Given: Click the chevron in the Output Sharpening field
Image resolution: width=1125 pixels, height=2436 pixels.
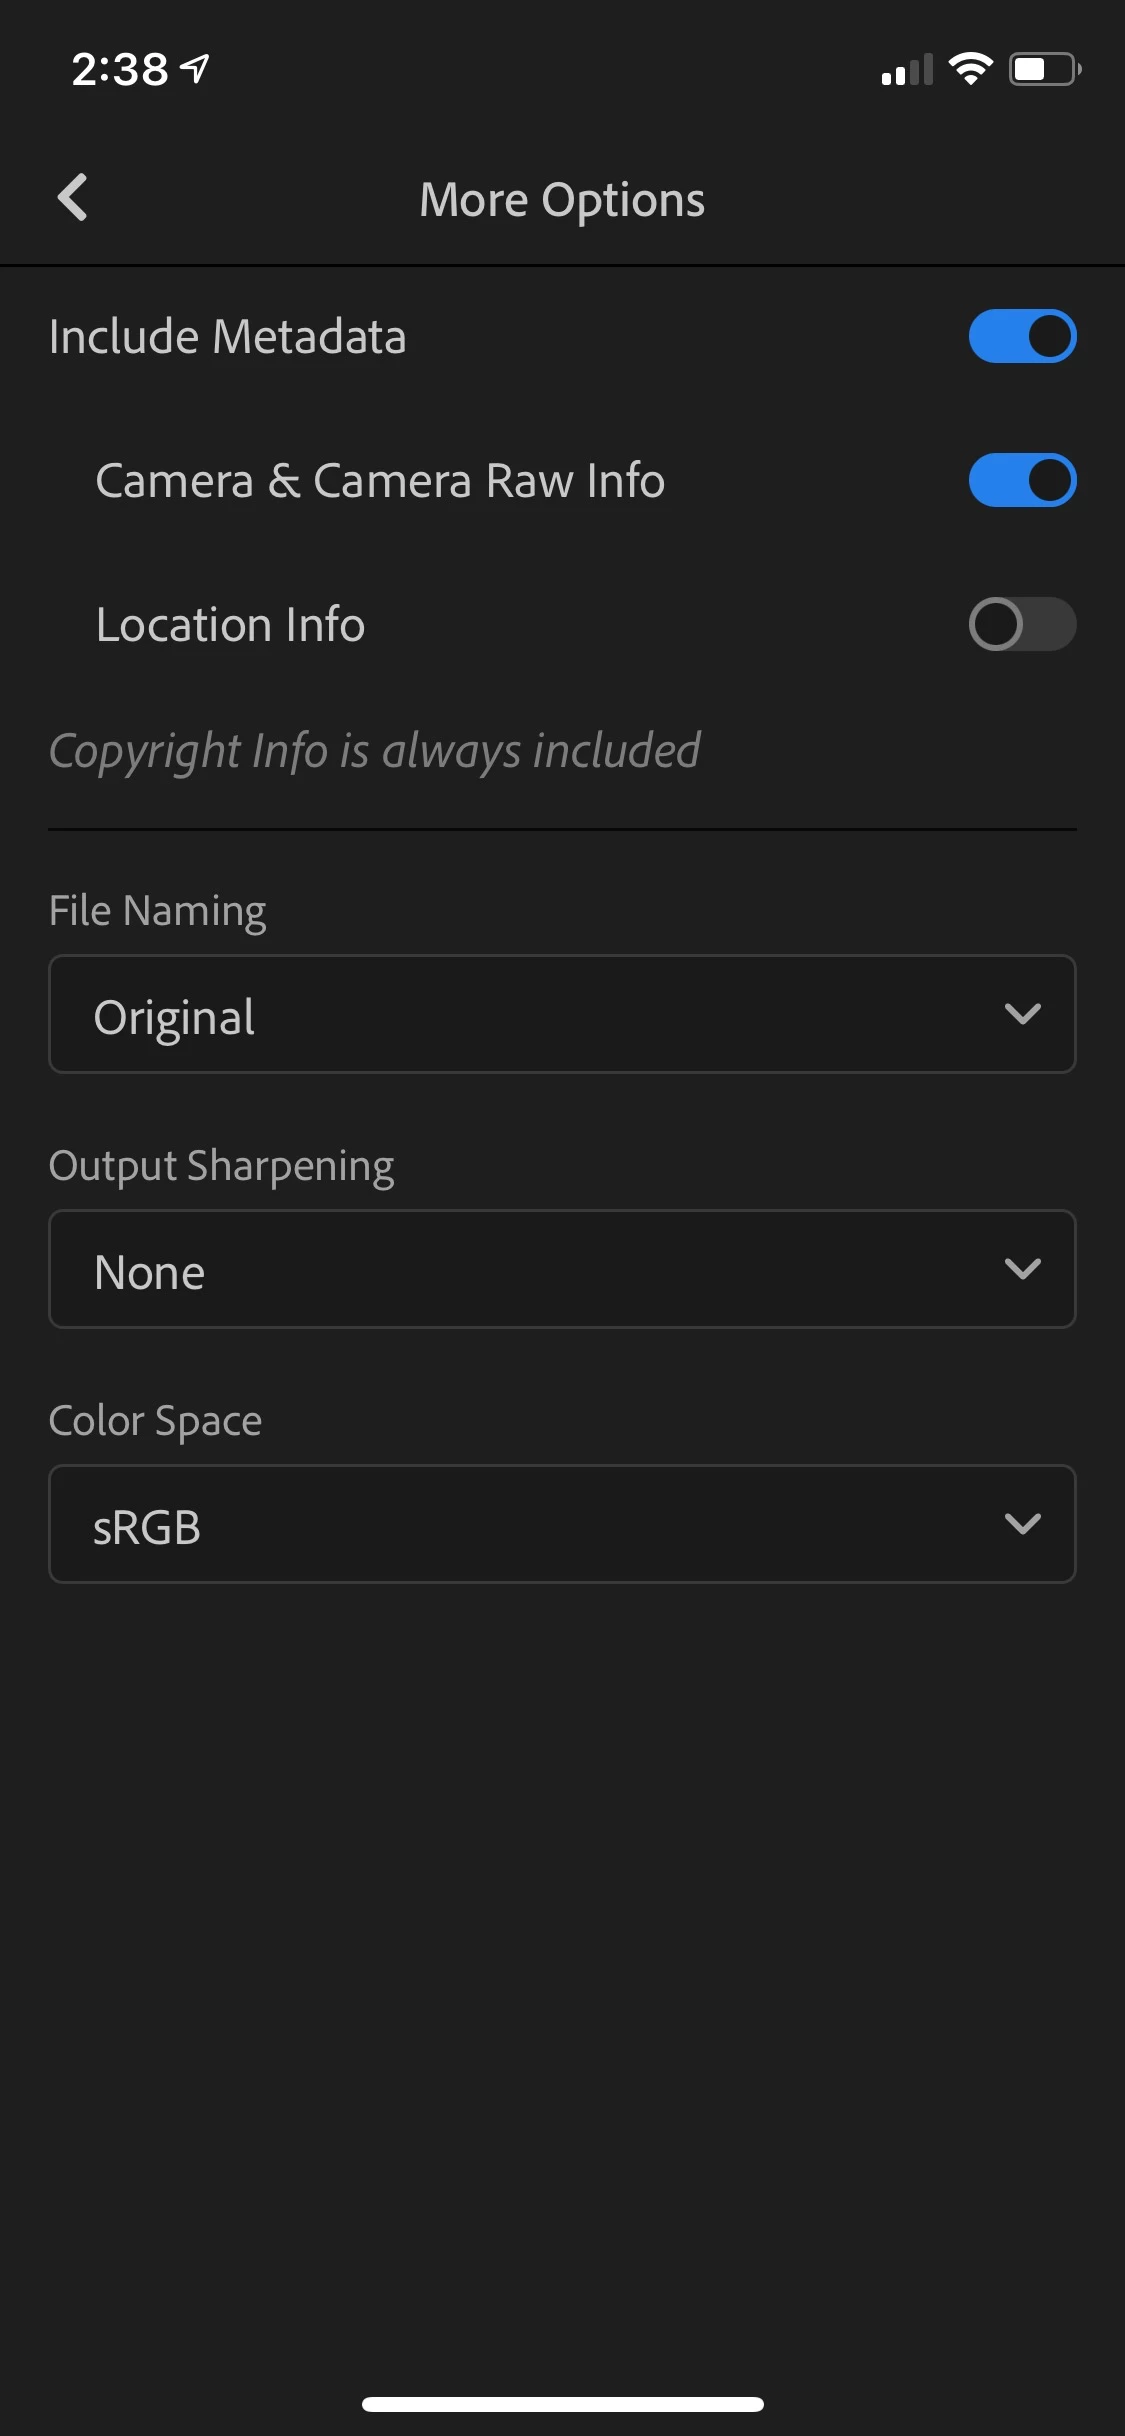Looking at the screenshot, I should pyautogui.click(x=1023, y=1269).
